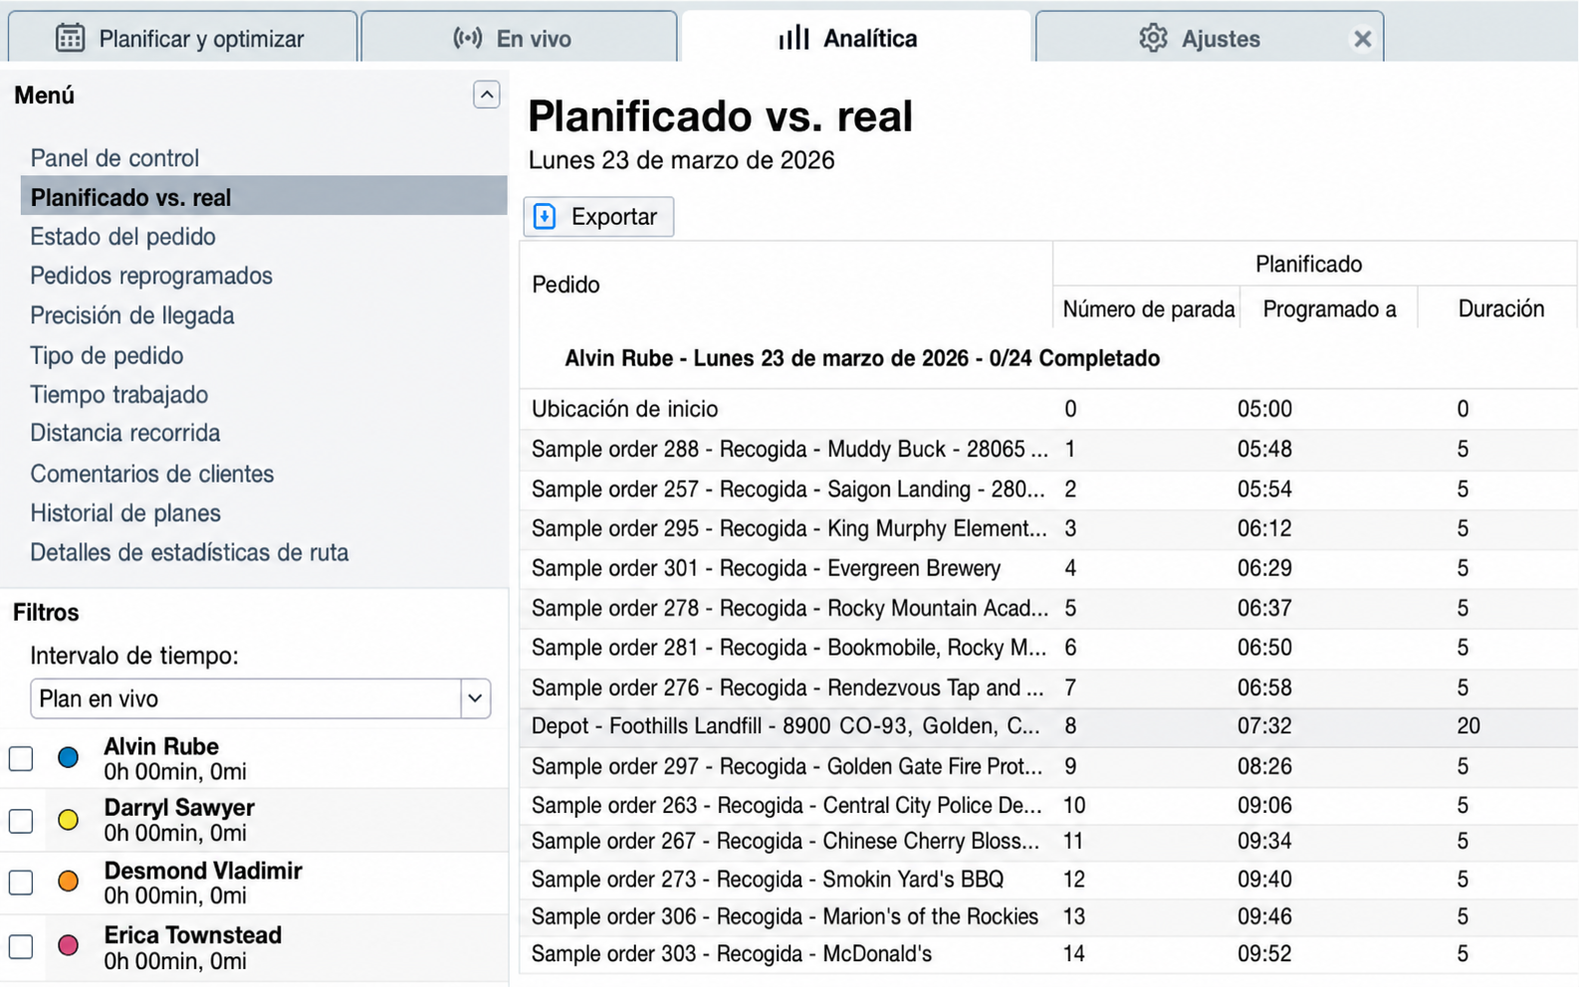Click Desmond Vladimir's orange color dot
Image resolution: width=1579 pixels, height=987 pixels.
tap(68, 882)
